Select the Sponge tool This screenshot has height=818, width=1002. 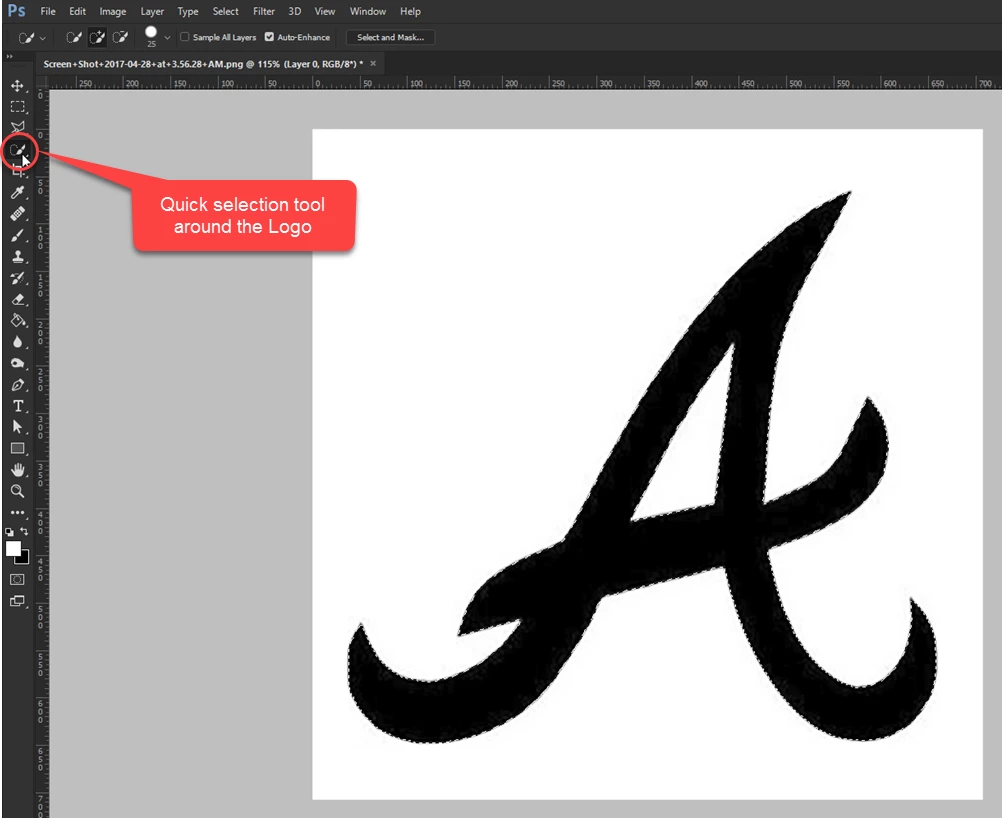17,363
